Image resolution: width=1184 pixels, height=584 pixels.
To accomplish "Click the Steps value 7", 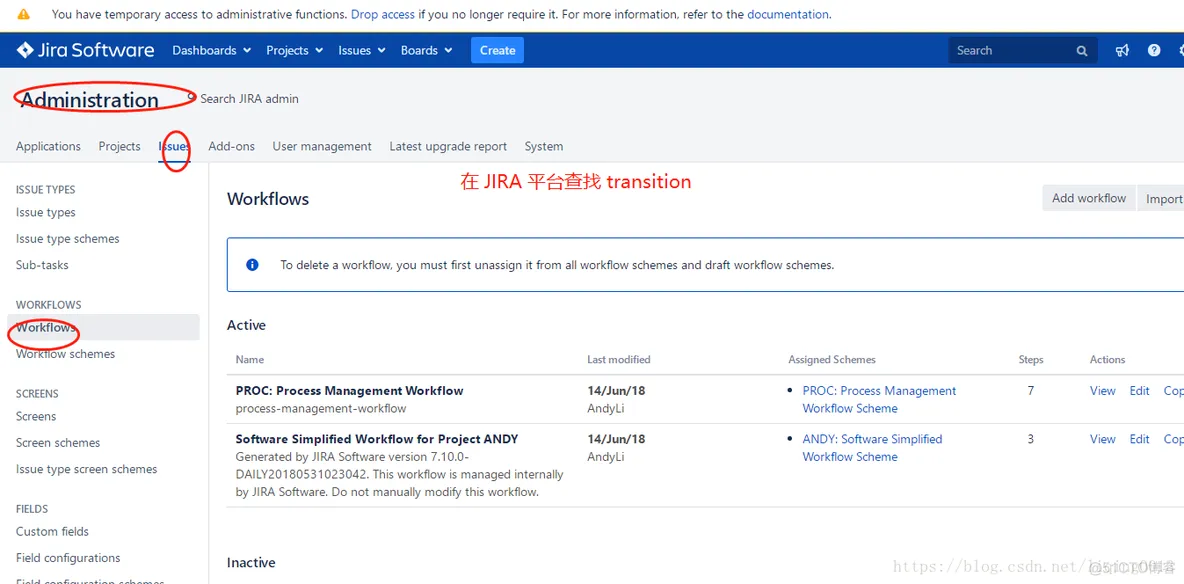I will click(1031, 391).
